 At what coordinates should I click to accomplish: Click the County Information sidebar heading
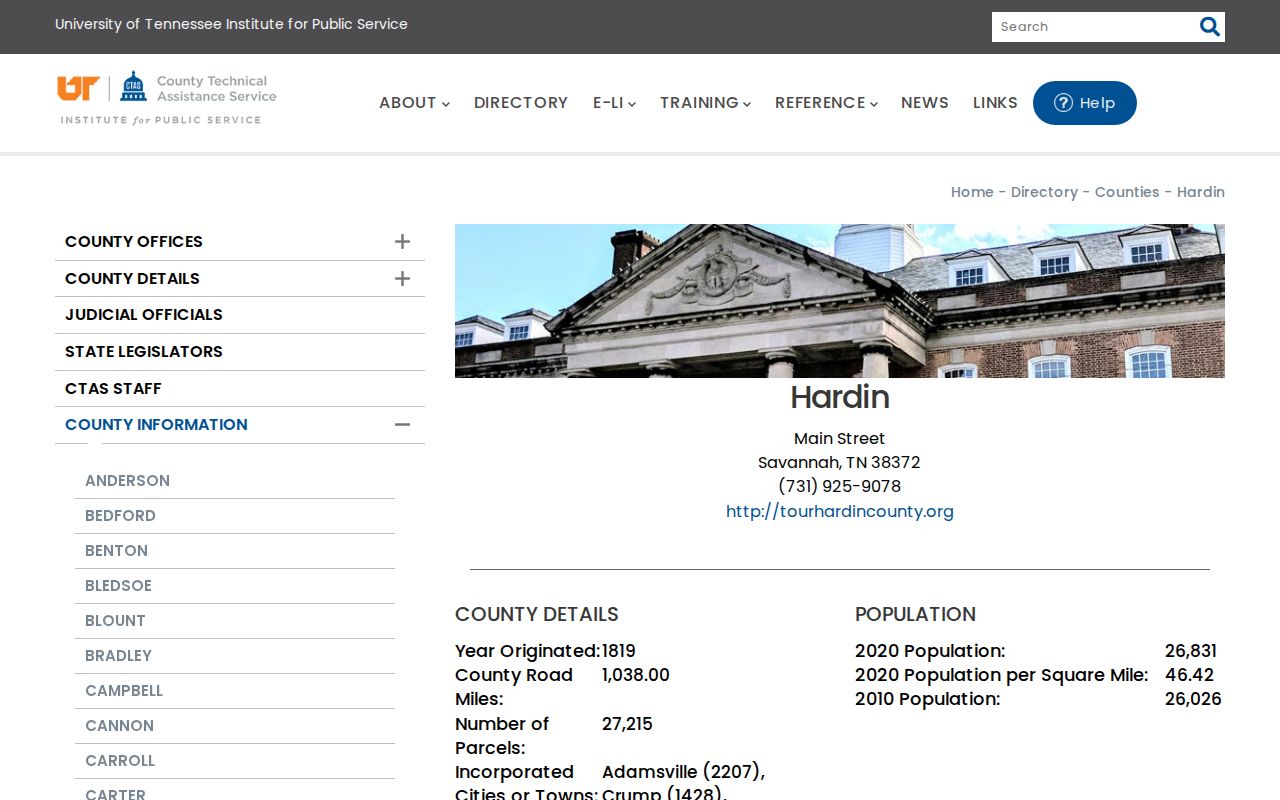coord(156,424)
